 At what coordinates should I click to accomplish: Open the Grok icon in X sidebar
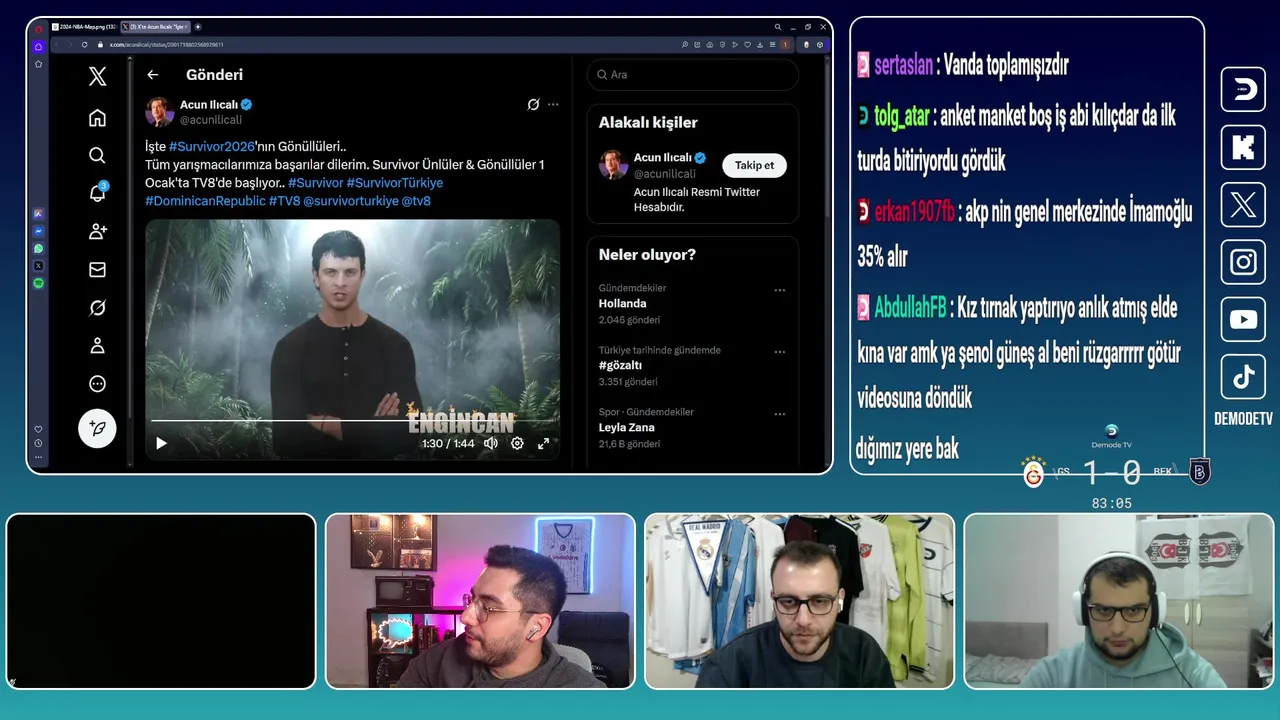click(x=97, y=307)
